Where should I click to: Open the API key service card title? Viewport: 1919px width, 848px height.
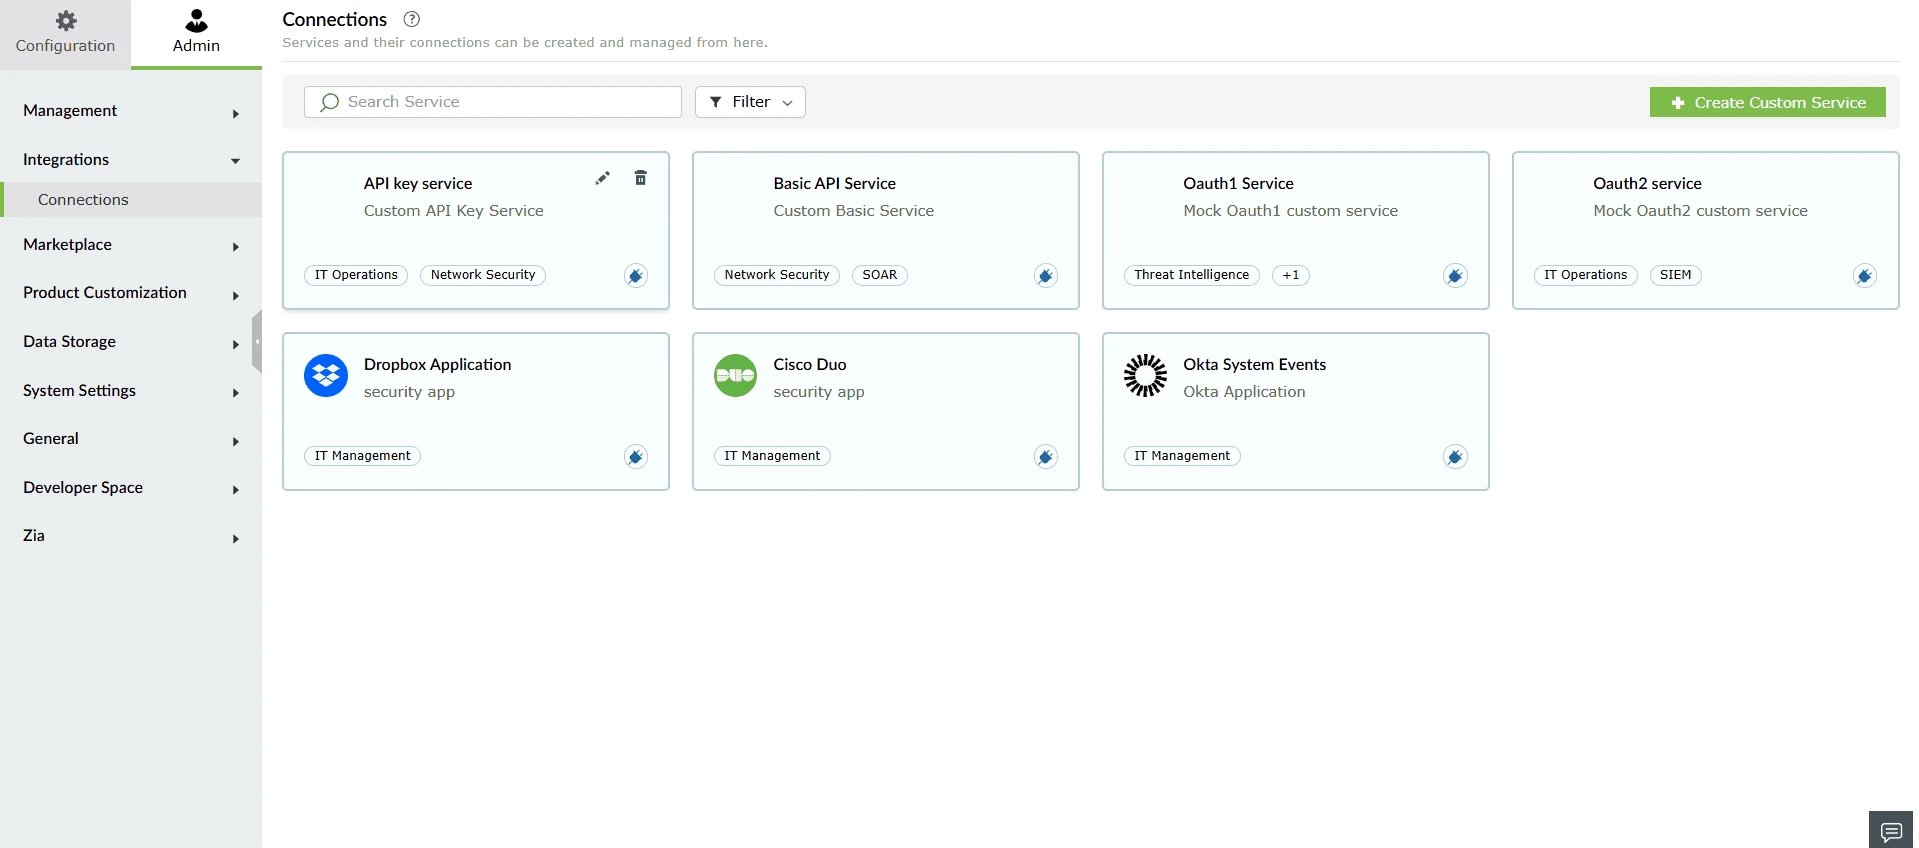418,184
